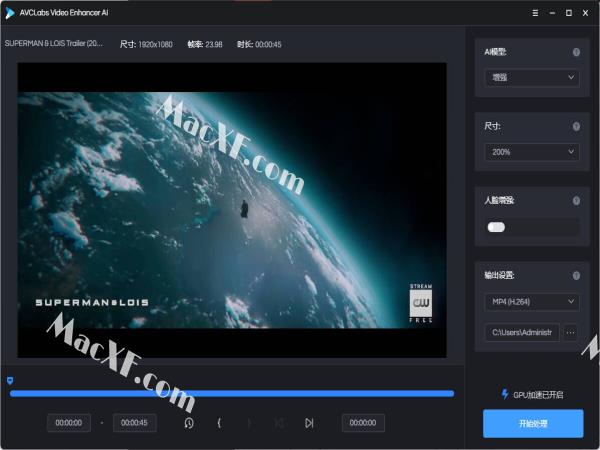Click the reset trim clock icon

(x=189, y=423)
